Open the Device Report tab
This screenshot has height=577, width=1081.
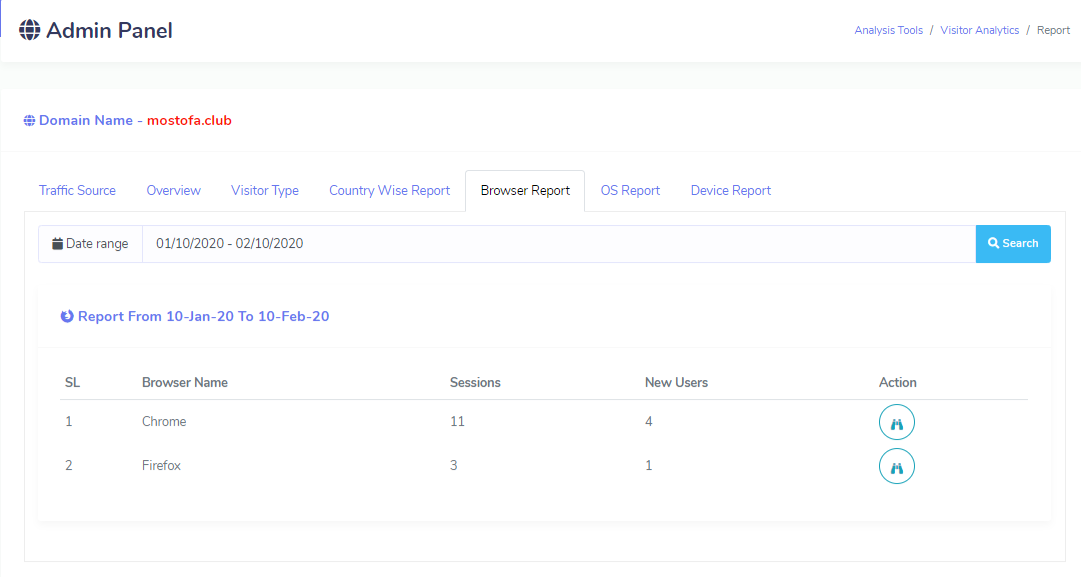click(730, 191)
